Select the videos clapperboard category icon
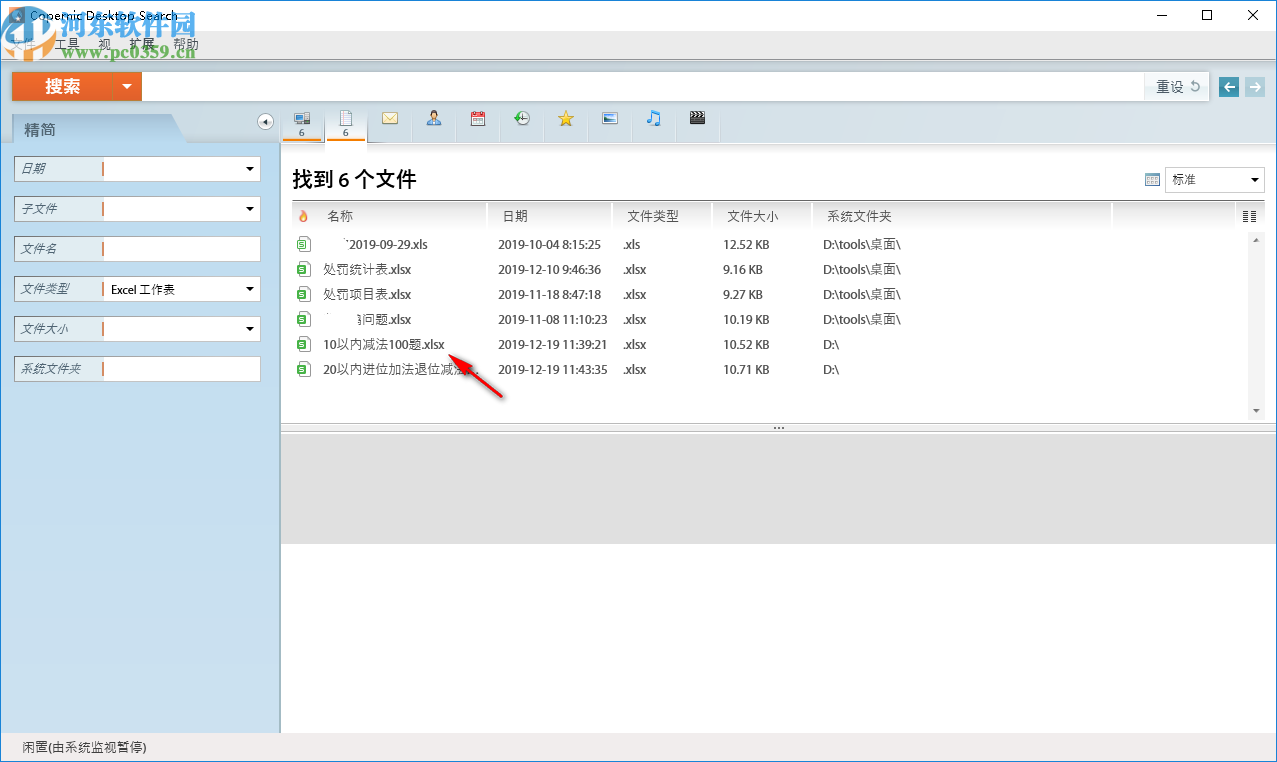The image size is (1277, 762). pyautogui.click(x=697, y=119)
